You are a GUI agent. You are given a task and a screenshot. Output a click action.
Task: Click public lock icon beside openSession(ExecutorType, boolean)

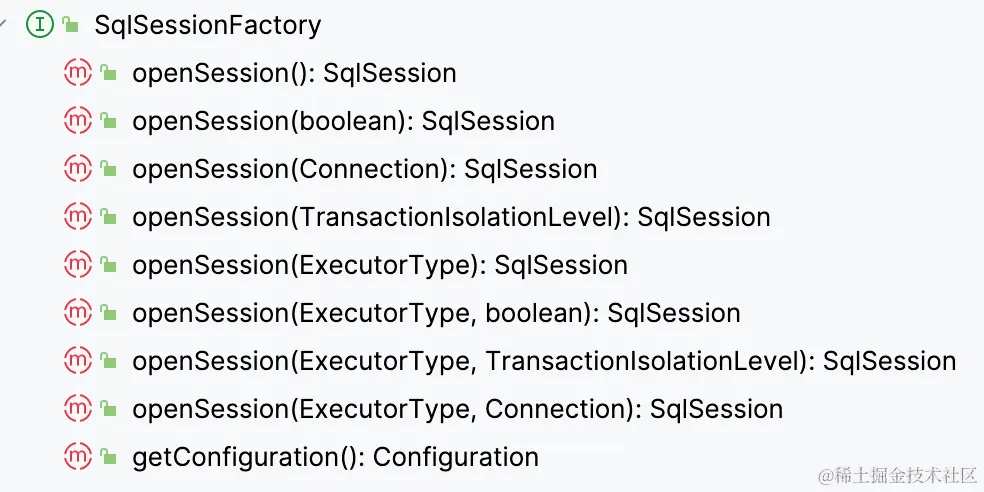pos(108,313)
